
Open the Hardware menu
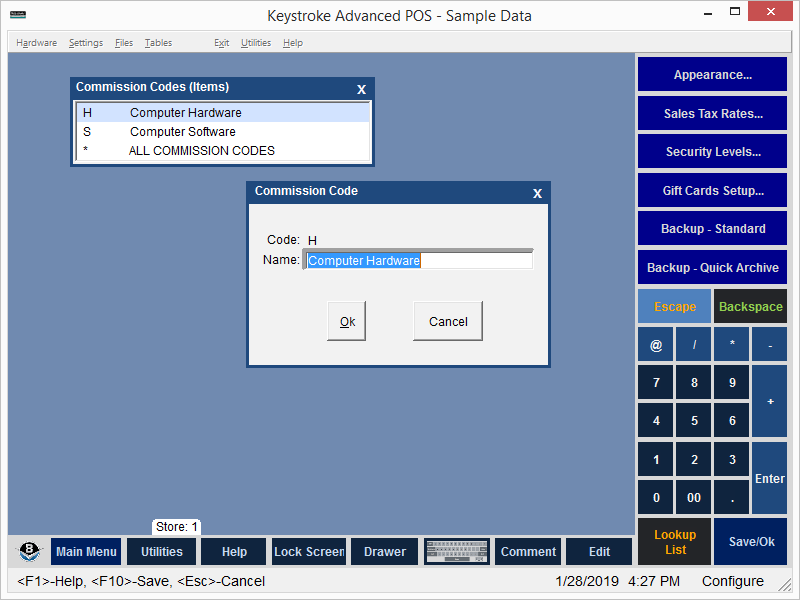pos(36,43)
